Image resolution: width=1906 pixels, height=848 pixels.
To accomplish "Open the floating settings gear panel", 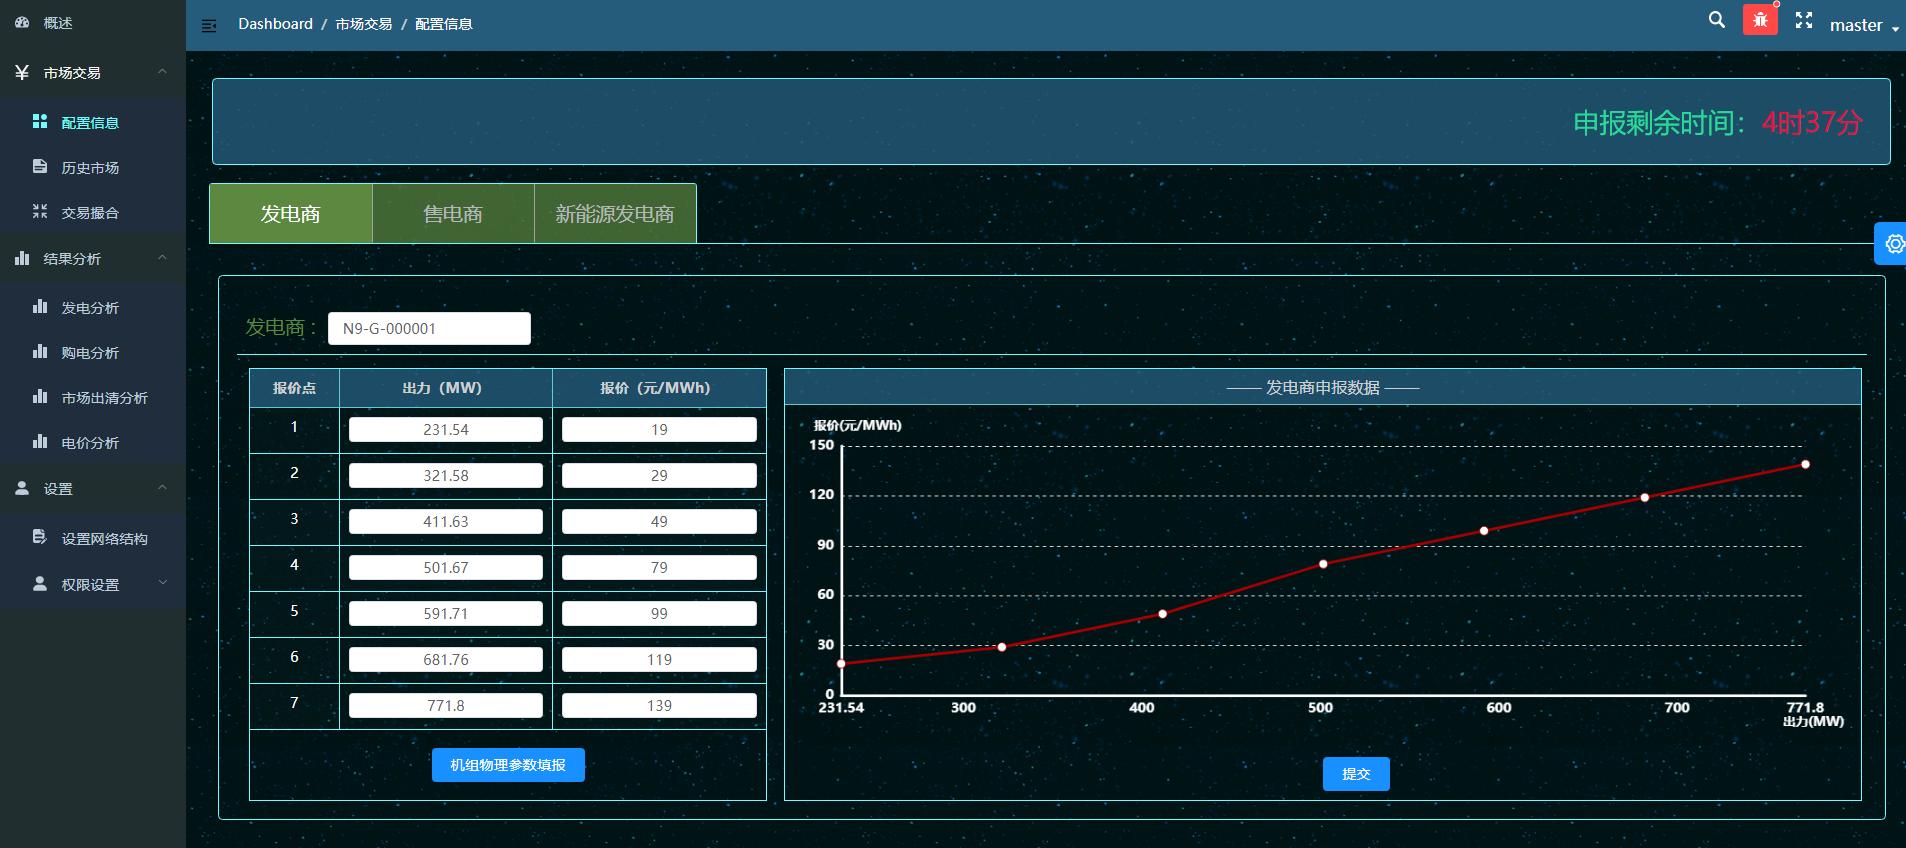I will [1893, 244].
